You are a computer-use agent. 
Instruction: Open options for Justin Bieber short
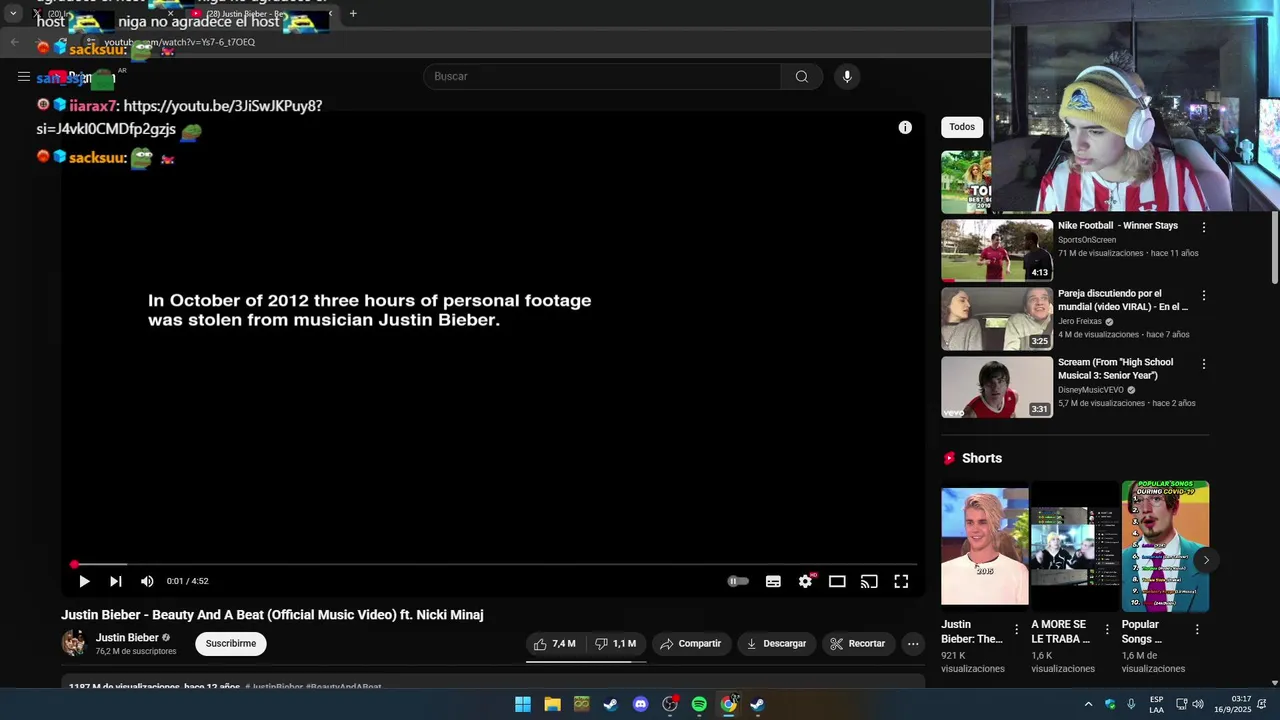pos(1017,630)
